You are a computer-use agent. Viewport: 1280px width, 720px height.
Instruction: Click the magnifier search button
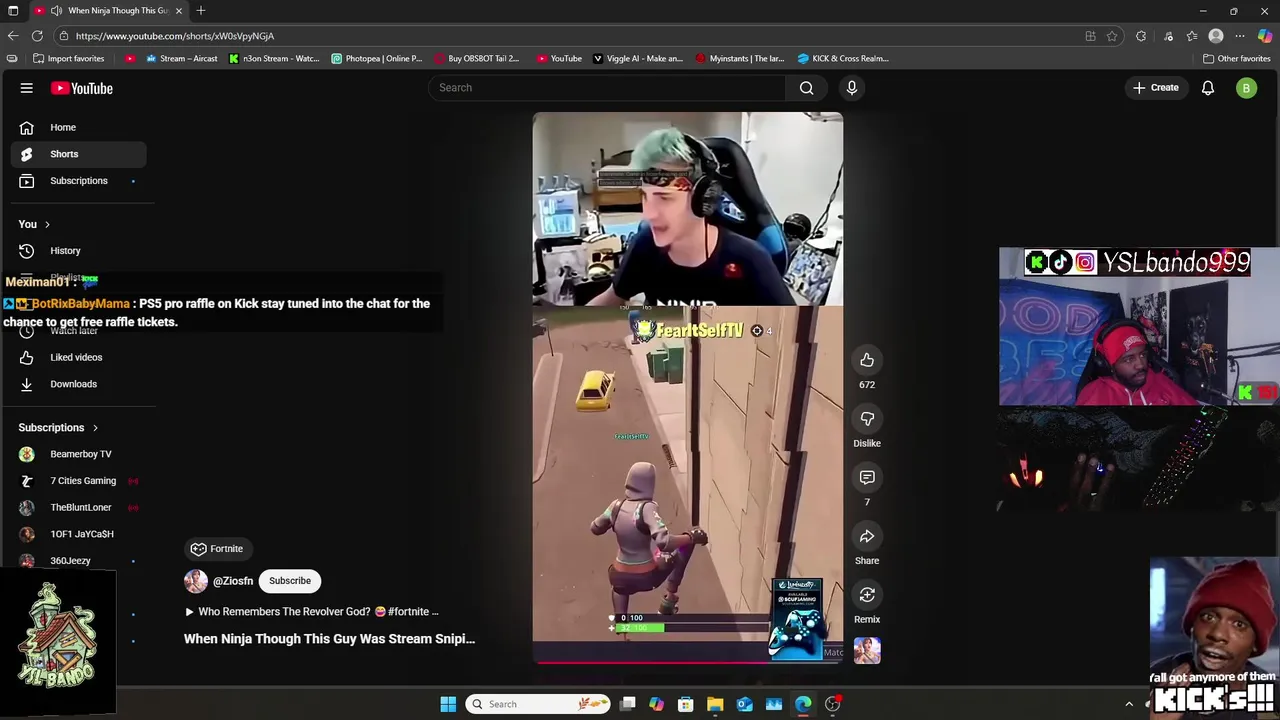(806, 88)
